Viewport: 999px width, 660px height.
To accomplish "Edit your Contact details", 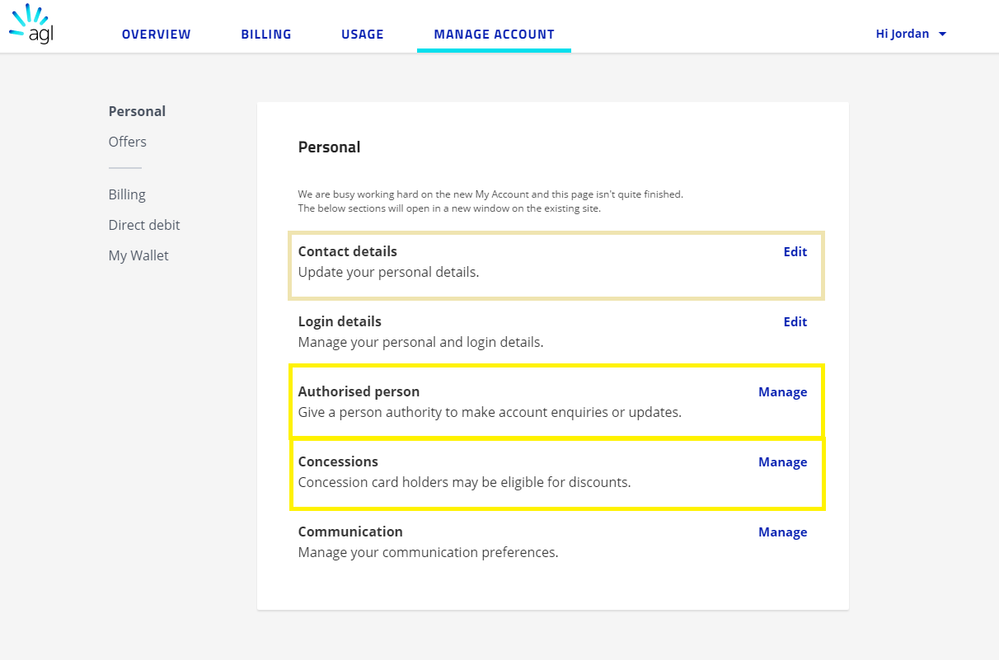I will tap(795, 251).
